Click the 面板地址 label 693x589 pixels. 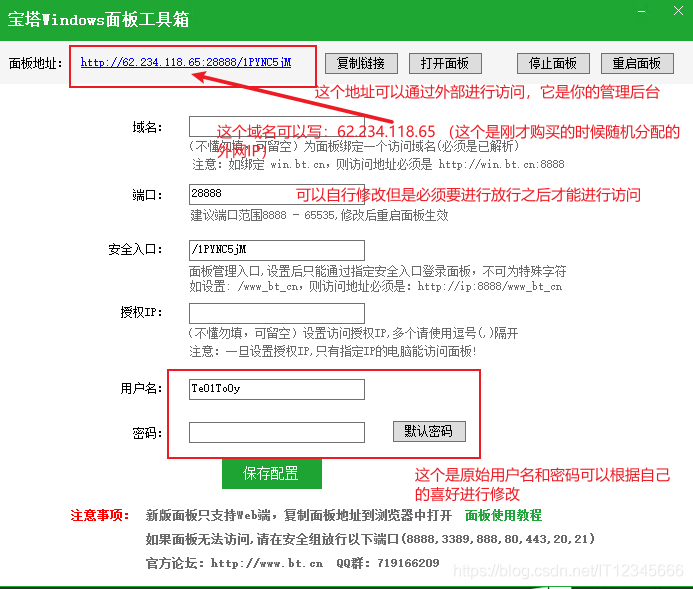click(x=35, y=64)
